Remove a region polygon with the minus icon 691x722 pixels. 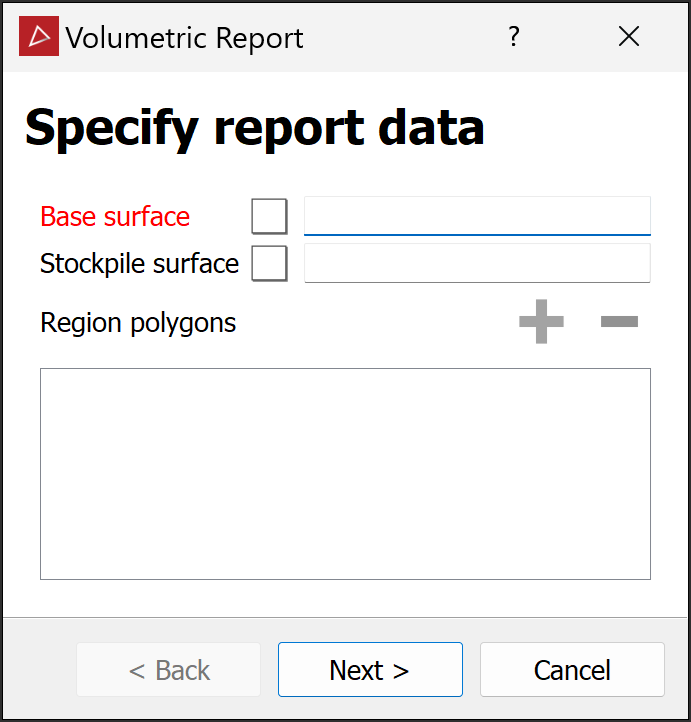click(619, 322)
